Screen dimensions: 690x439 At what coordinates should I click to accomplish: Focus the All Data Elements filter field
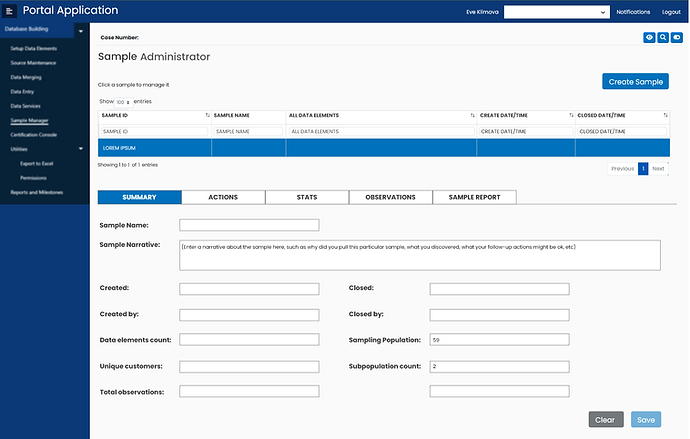coord(382,131)
